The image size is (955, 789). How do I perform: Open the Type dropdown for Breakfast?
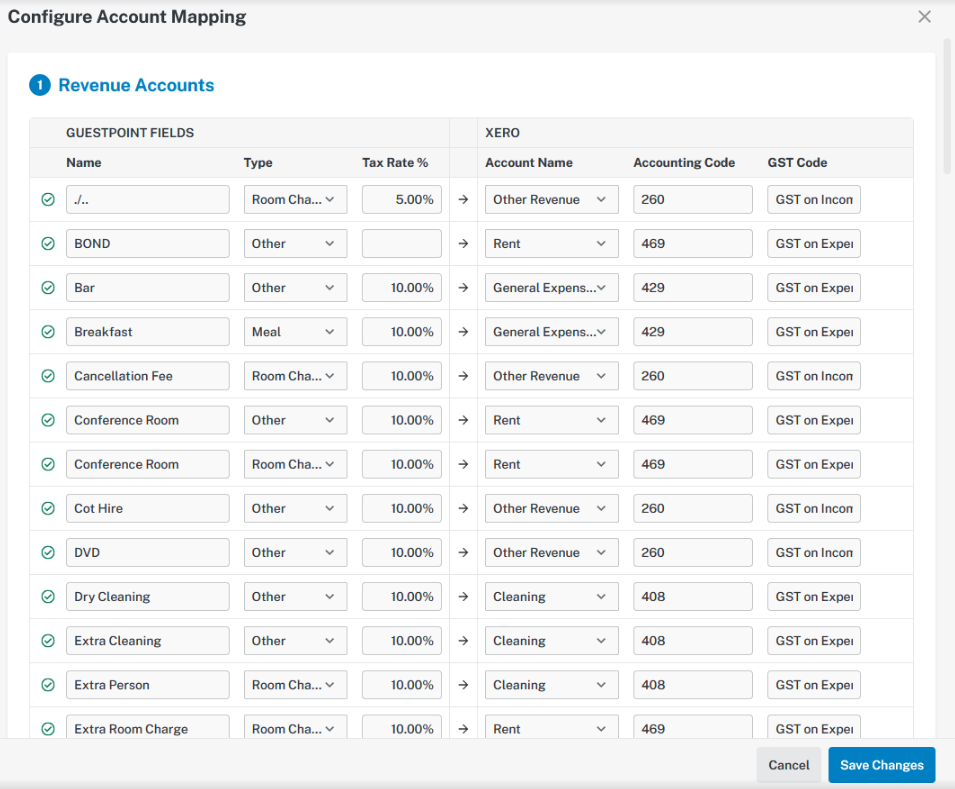(x=295, y=332)
